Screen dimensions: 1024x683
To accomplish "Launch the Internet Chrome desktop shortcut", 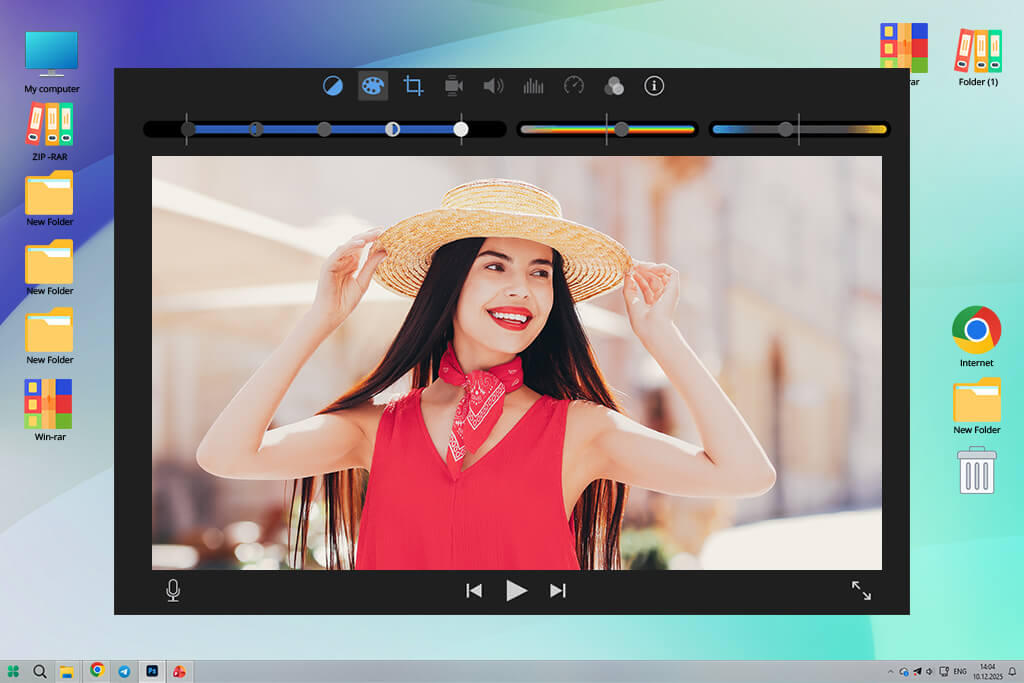I will [x=976, y=336].
